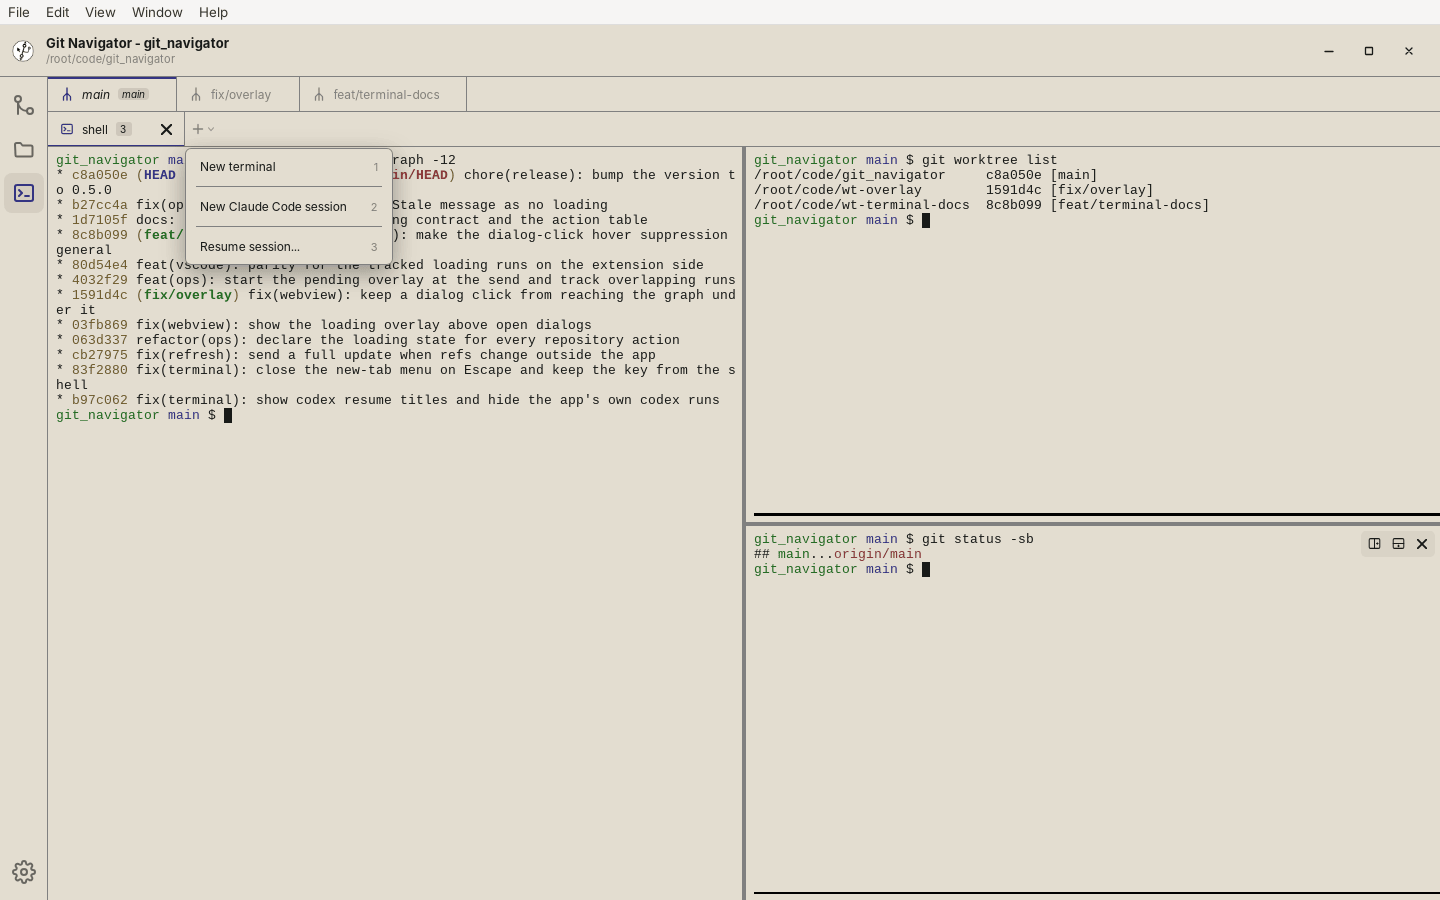The width and height of the screenshot is (1440, 900).
Task: Open the commit graph view in sidebar
Action: (x=23, y=105)
